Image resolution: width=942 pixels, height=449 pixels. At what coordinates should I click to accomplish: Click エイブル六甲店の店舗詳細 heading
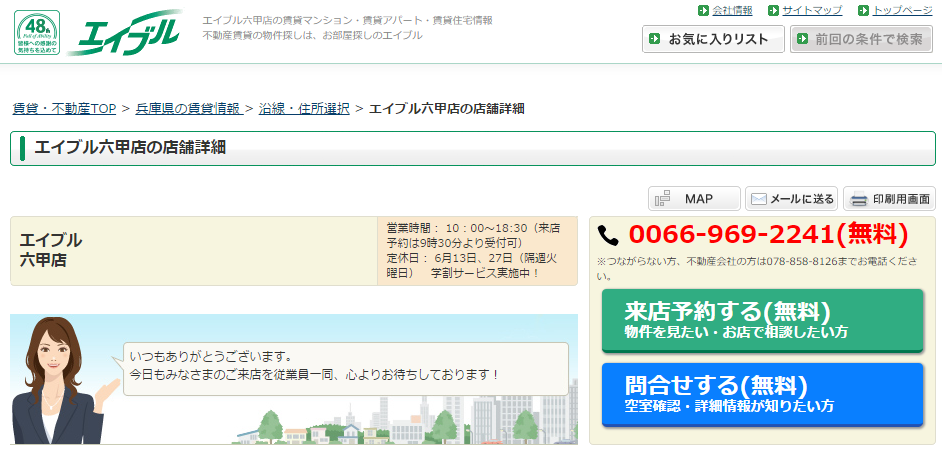[130, 148]
